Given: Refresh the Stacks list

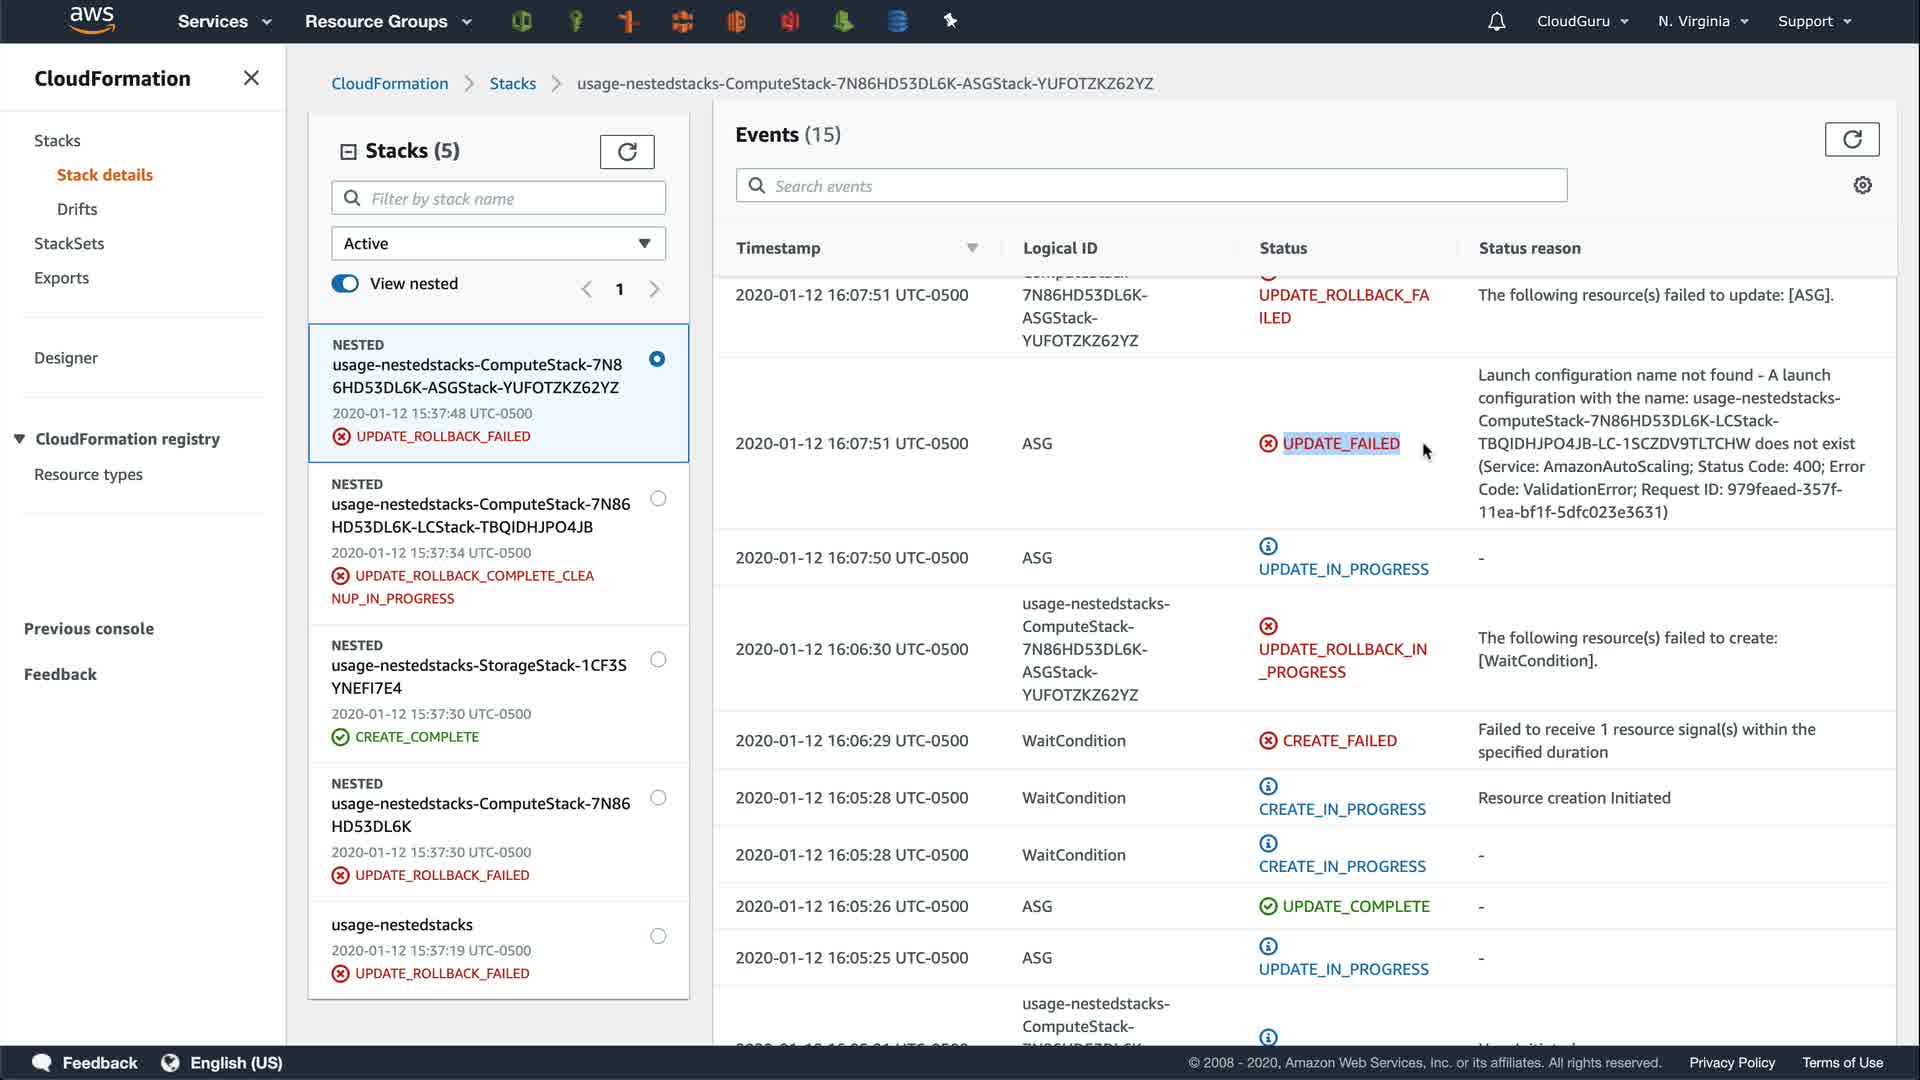Looking at the screenshot, I should tap(627, 152).
